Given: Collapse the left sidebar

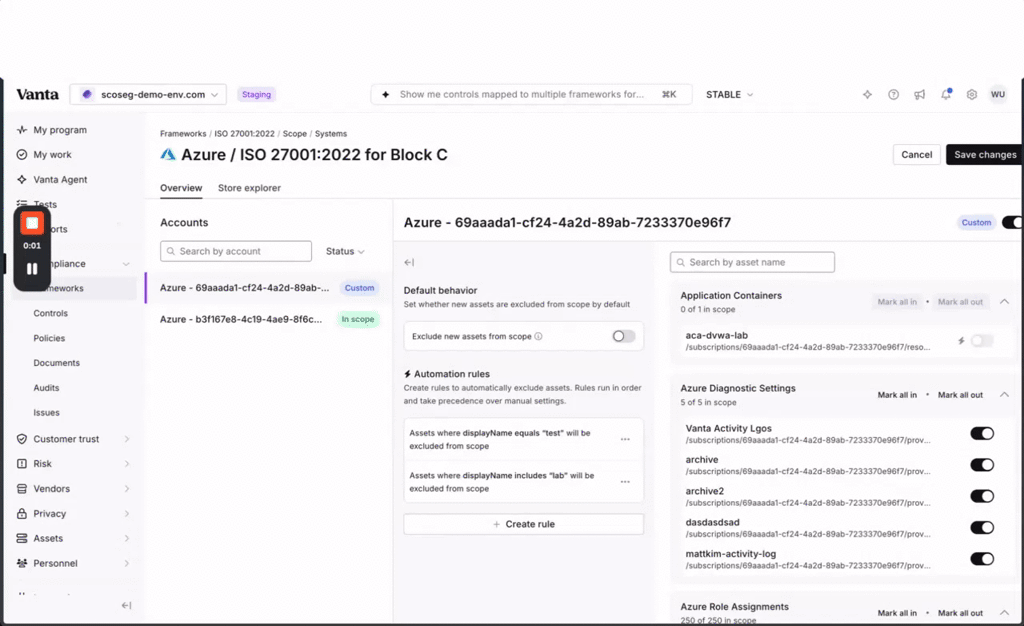Looking at the screenshot, I should pyautogui.click(x=127, y=605).
